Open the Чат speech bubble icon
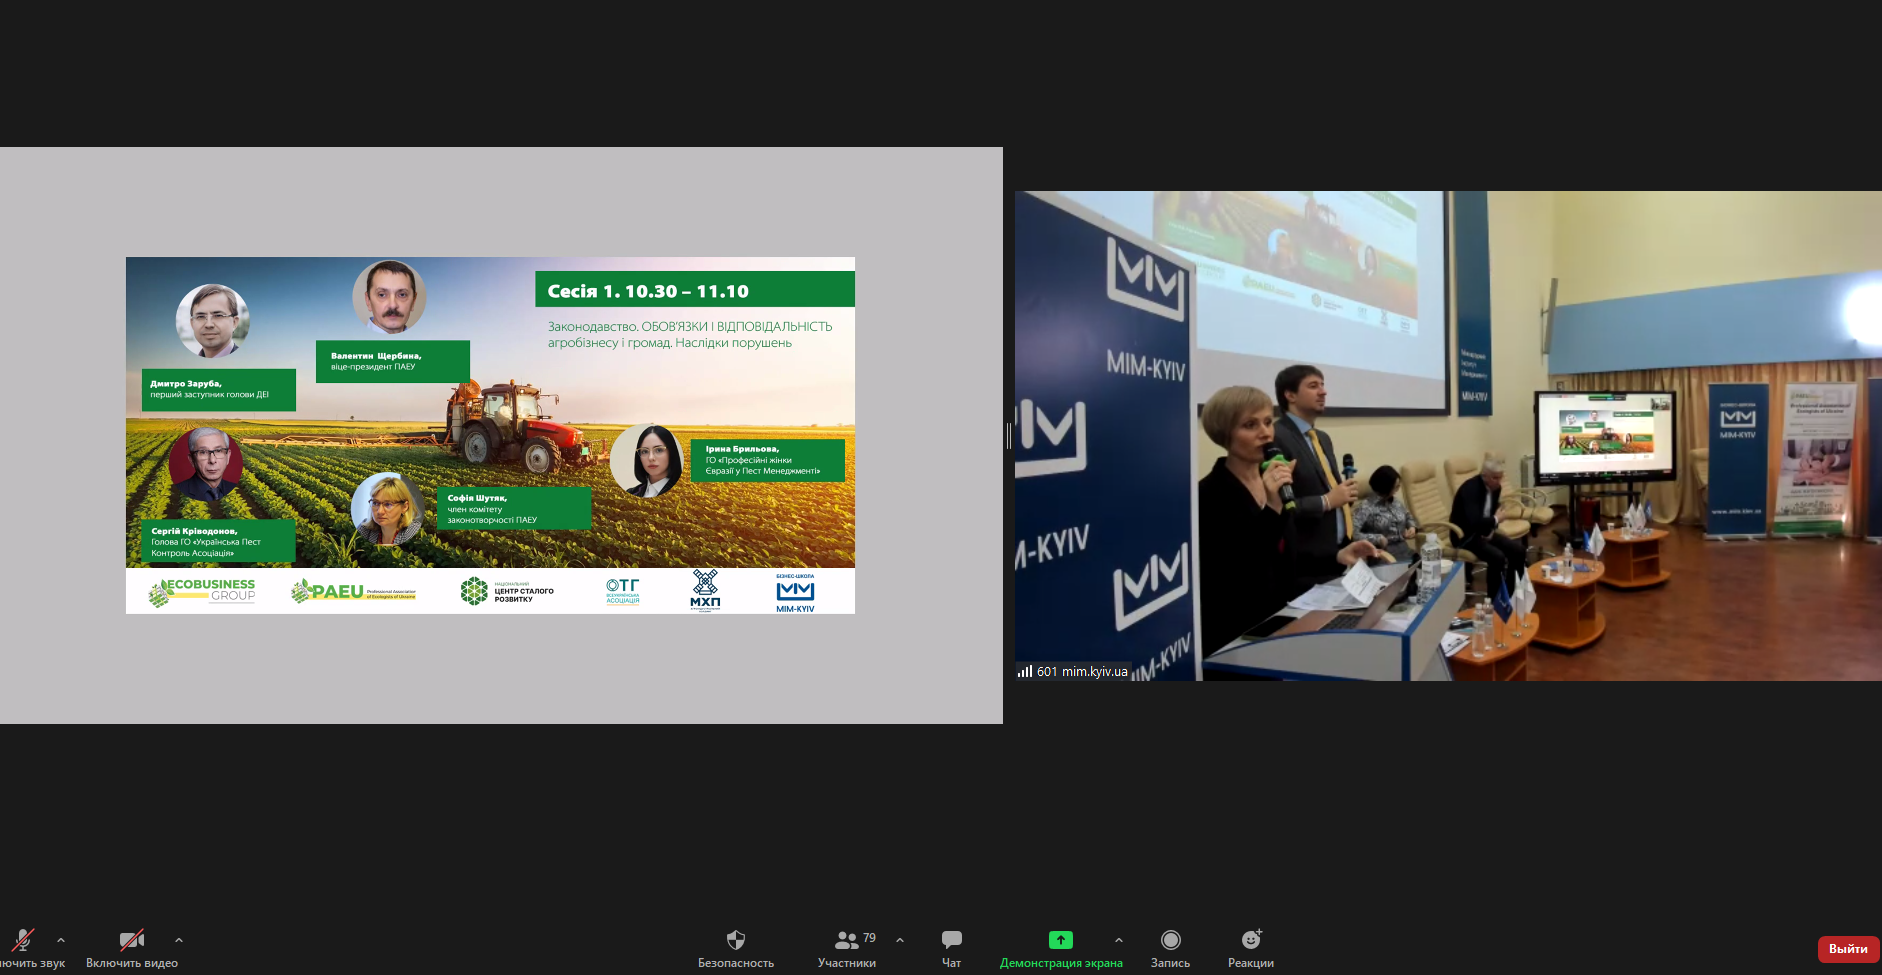This screenshot has width=1882, height=975. pyautogui.click(x=951, y=940)
